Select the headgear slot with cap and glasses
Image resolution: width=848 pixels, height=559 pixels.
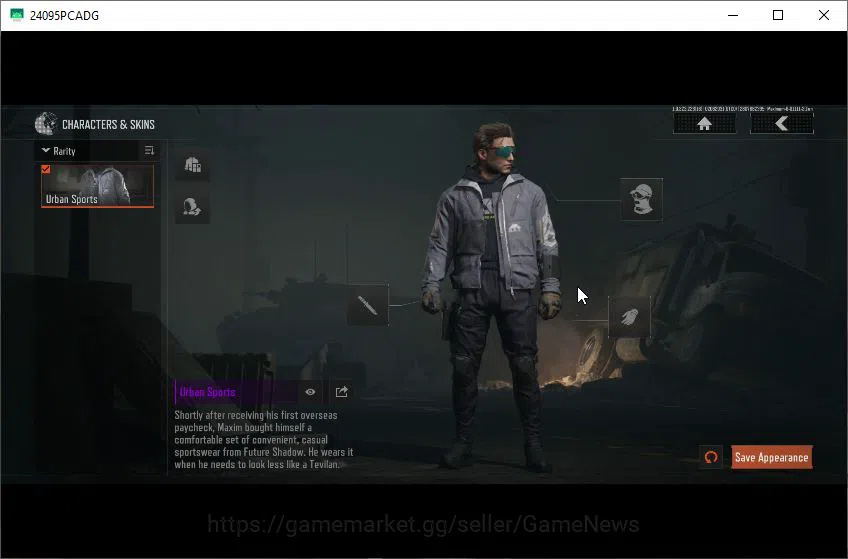coord(641,199)
